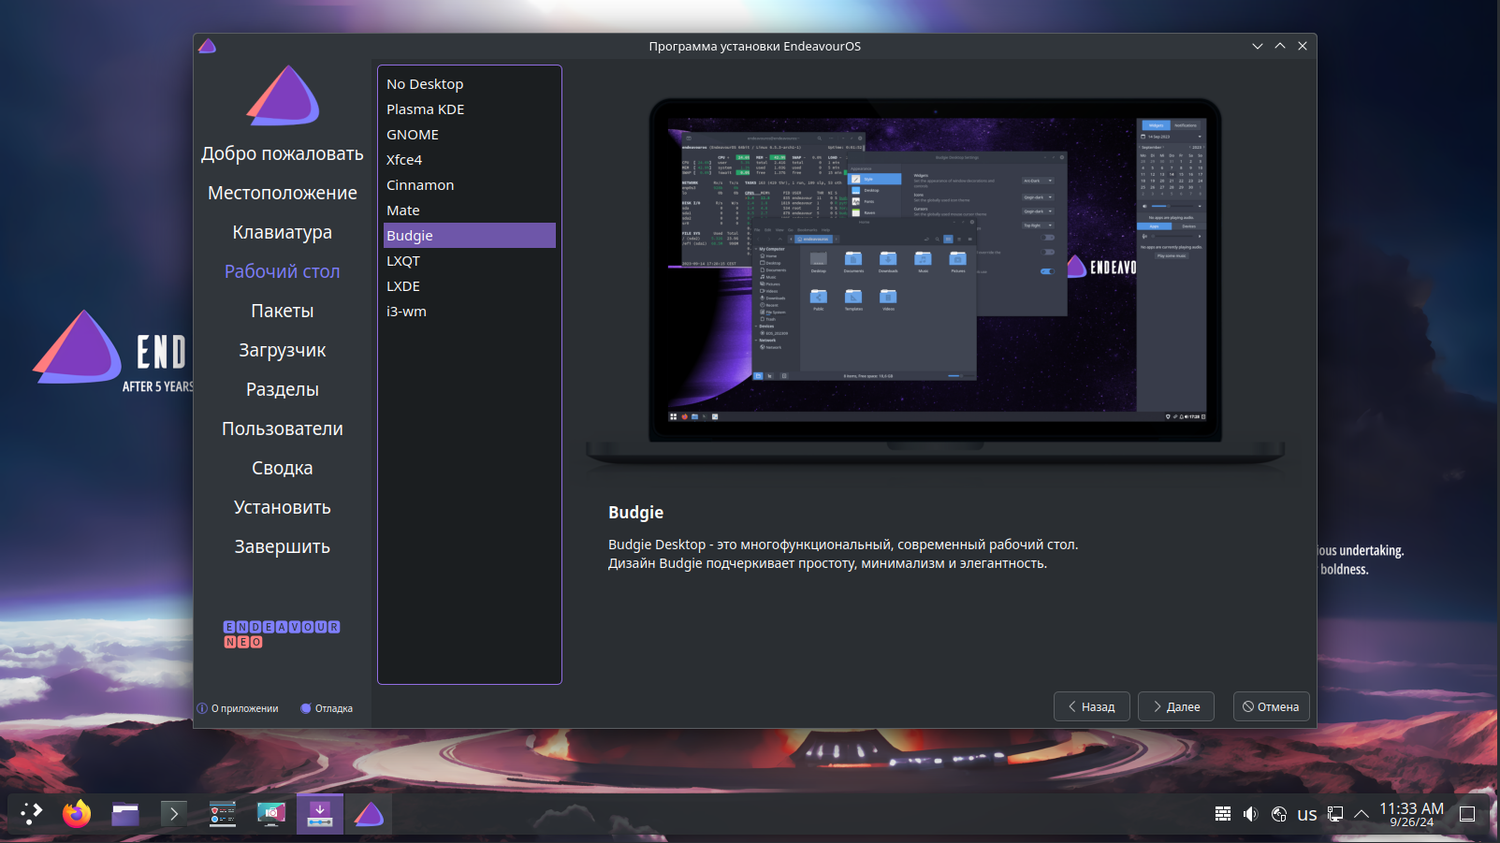Click the clock showing 11:33 AM
This screenshot has height=843, width=1500.
click(x=1411, y=814)
